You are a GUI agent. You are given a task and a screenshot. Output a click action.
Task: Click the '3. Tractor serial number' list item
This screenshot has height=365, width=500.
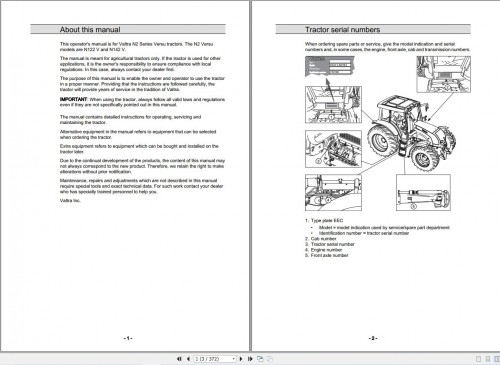[330, 244]
